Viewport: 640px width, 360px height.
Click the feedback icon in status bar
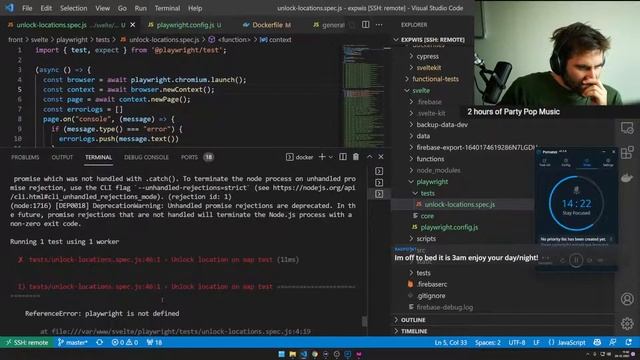[613, 342]
